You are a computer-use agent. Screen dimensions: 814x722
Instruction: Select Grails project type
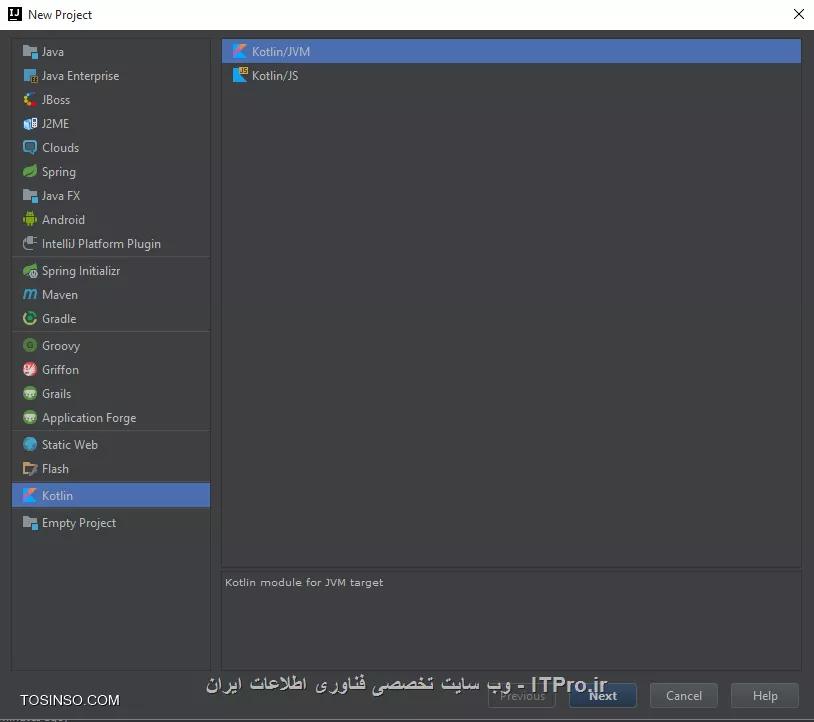[x=111, y=393]
